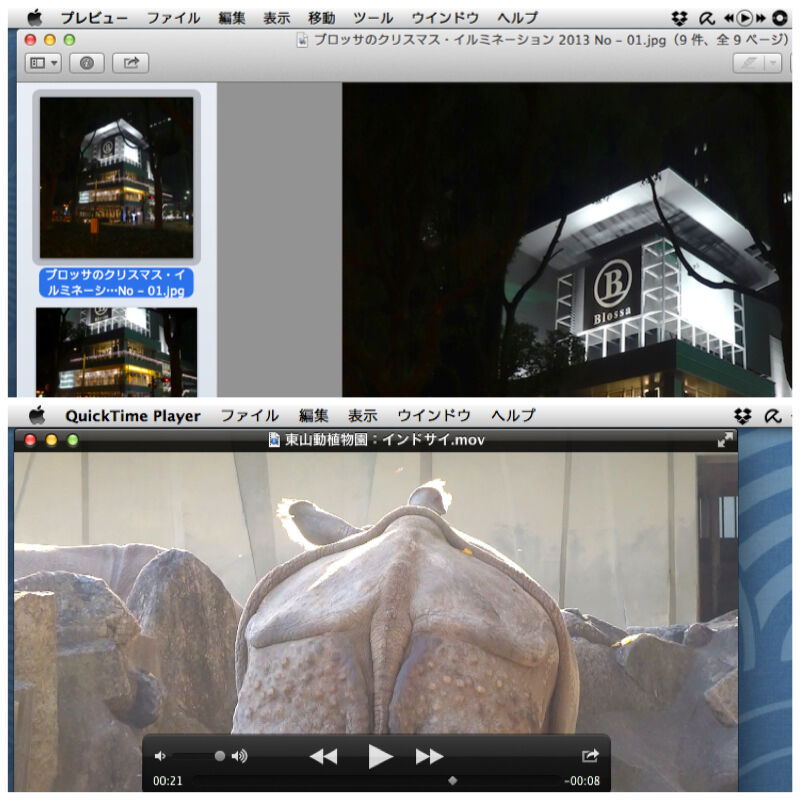The image size is (800, 800).
Task: Select the second Blossa thumbnail in the sidebar
Action: click(x=116, y=352)
